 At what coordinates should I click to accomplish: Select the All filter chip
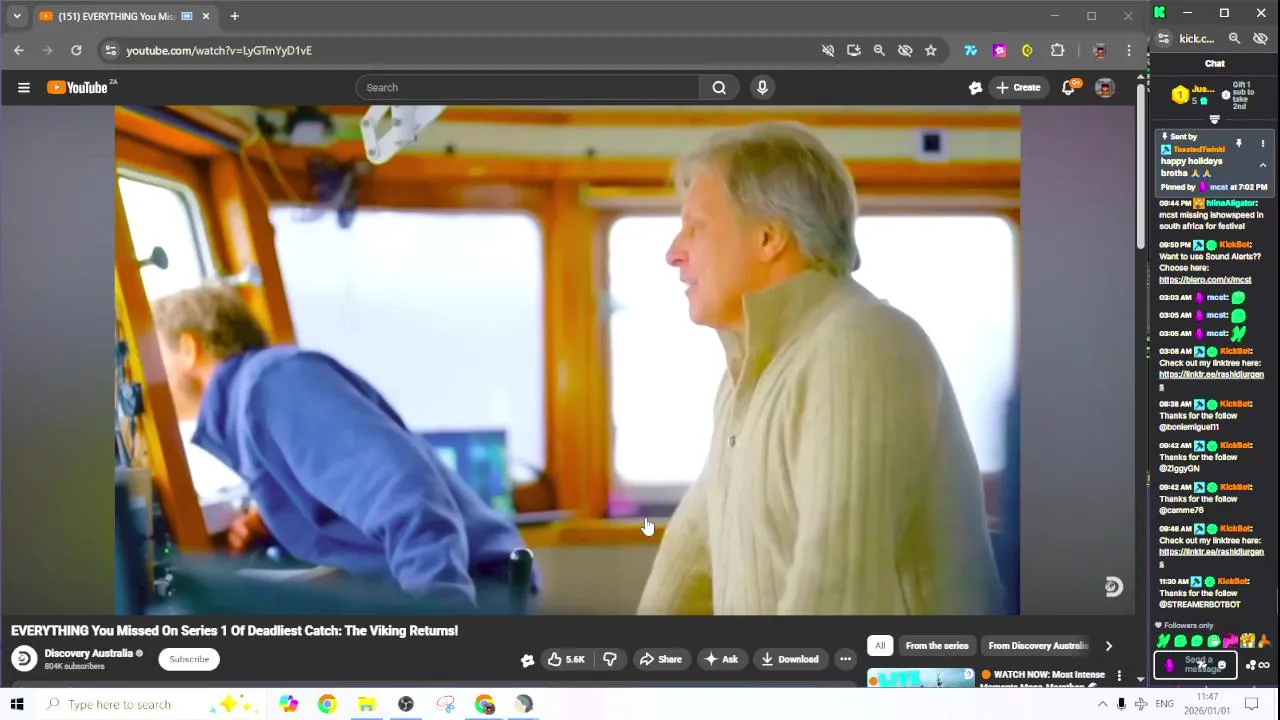coord(880,646)
